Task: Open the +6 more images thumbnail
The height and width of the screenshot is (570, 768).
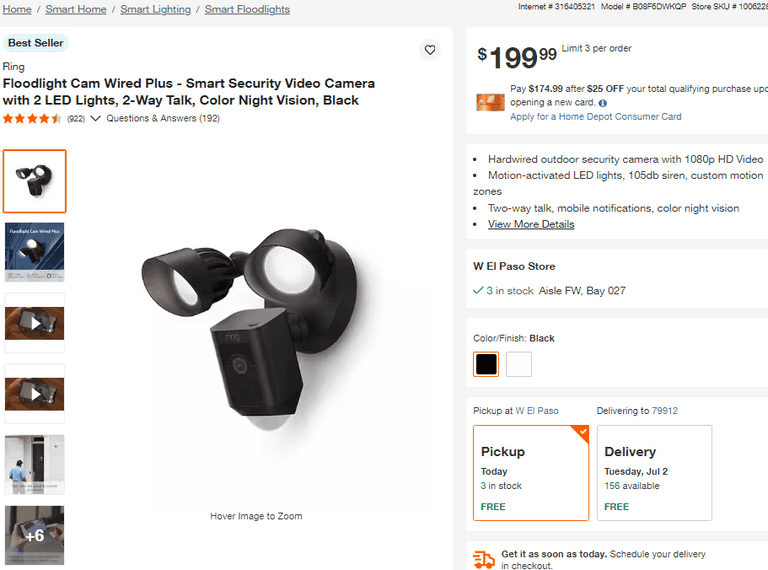Action: (x=35, y=535)
